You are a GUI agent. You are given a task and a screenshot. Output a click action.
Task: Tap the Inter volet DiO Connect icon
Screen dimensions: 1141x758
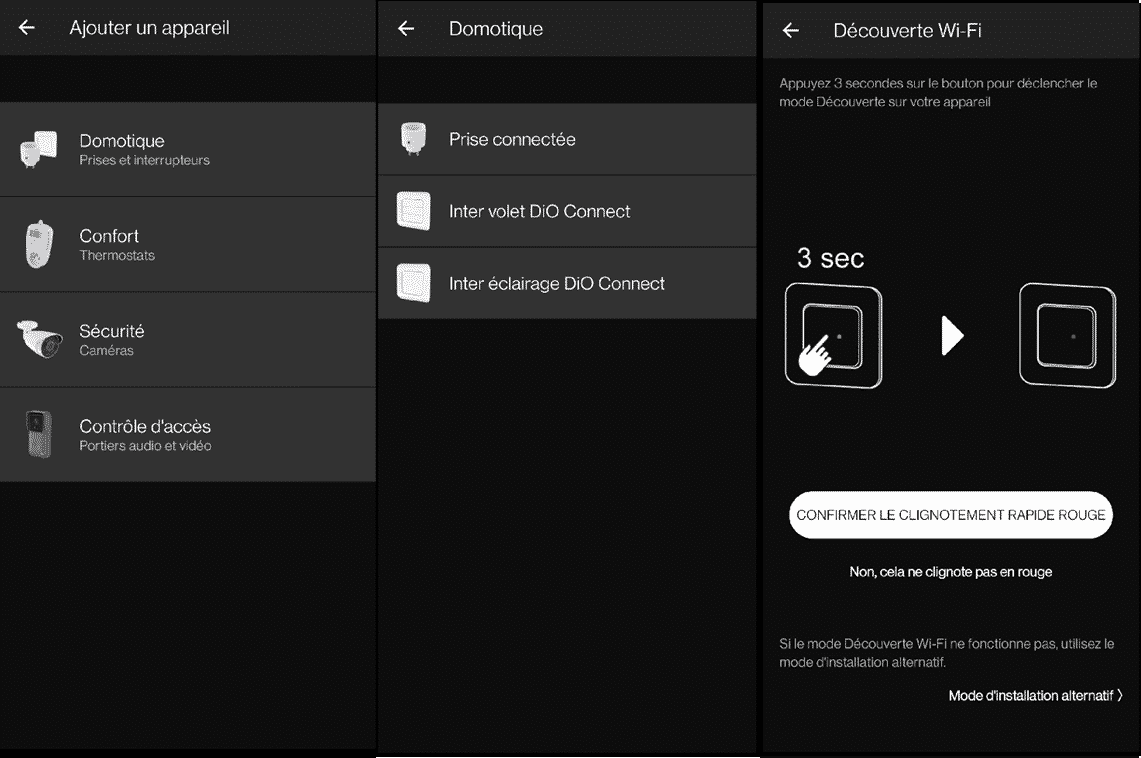click(x=413, y=211)
